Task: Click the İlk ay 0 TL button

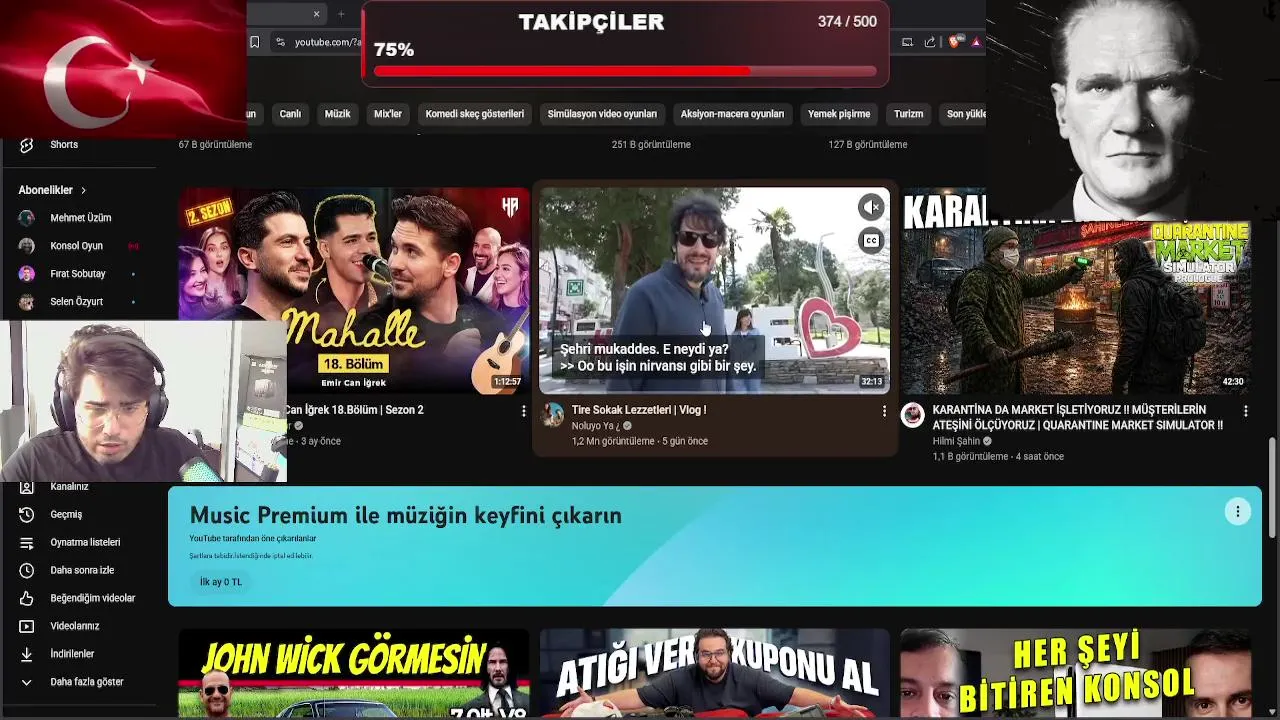Action: point(221,582)
